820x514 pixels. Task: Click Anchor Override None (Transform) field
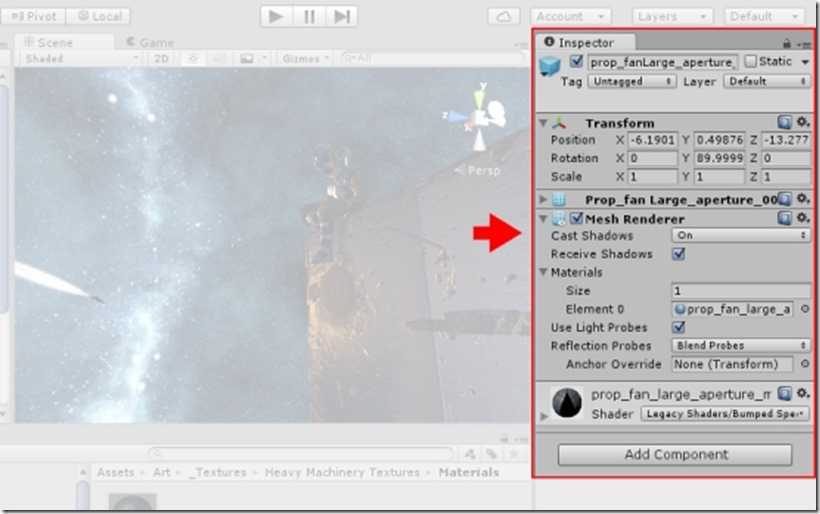pos(733,364)
